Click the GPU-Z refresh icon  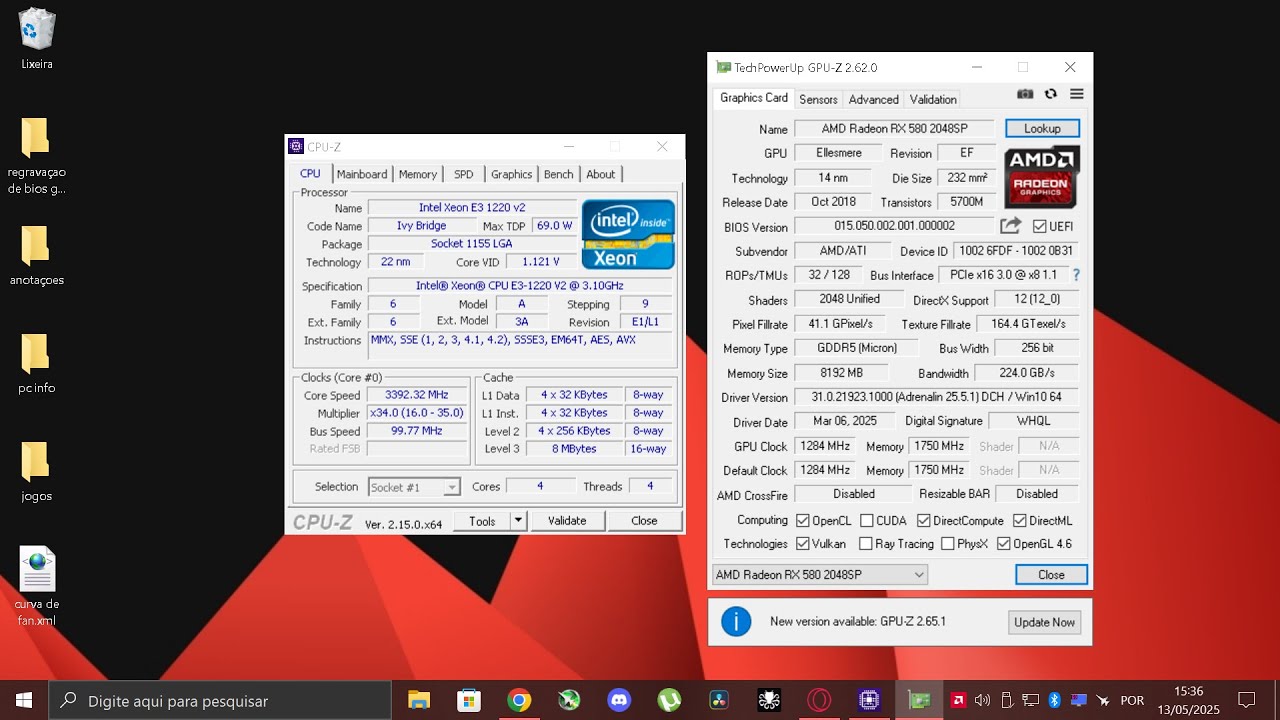pyautogui.click(x=1051, y=94)
